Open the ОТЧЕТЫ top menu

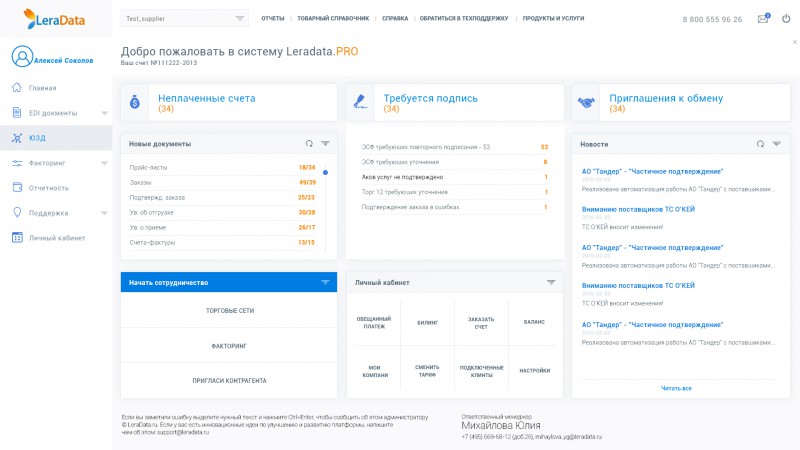pyautogui.click(x=272, y=18)
